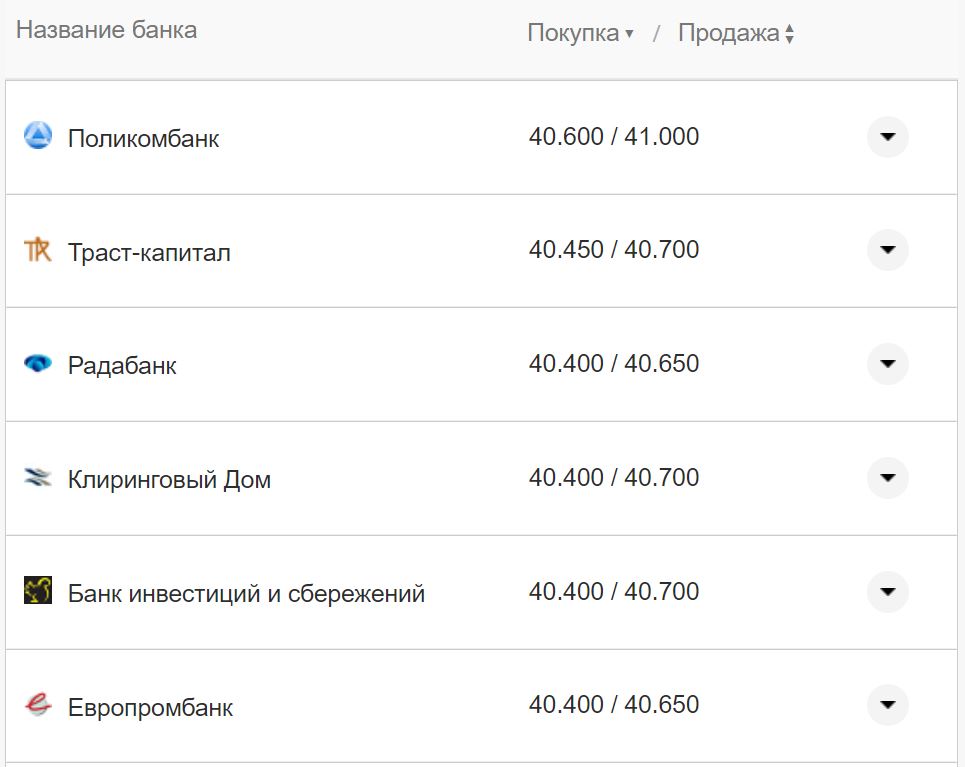Select the Радабанк eye-shaped logo
The height and width of the screenshot is (767, 965).
37,364
